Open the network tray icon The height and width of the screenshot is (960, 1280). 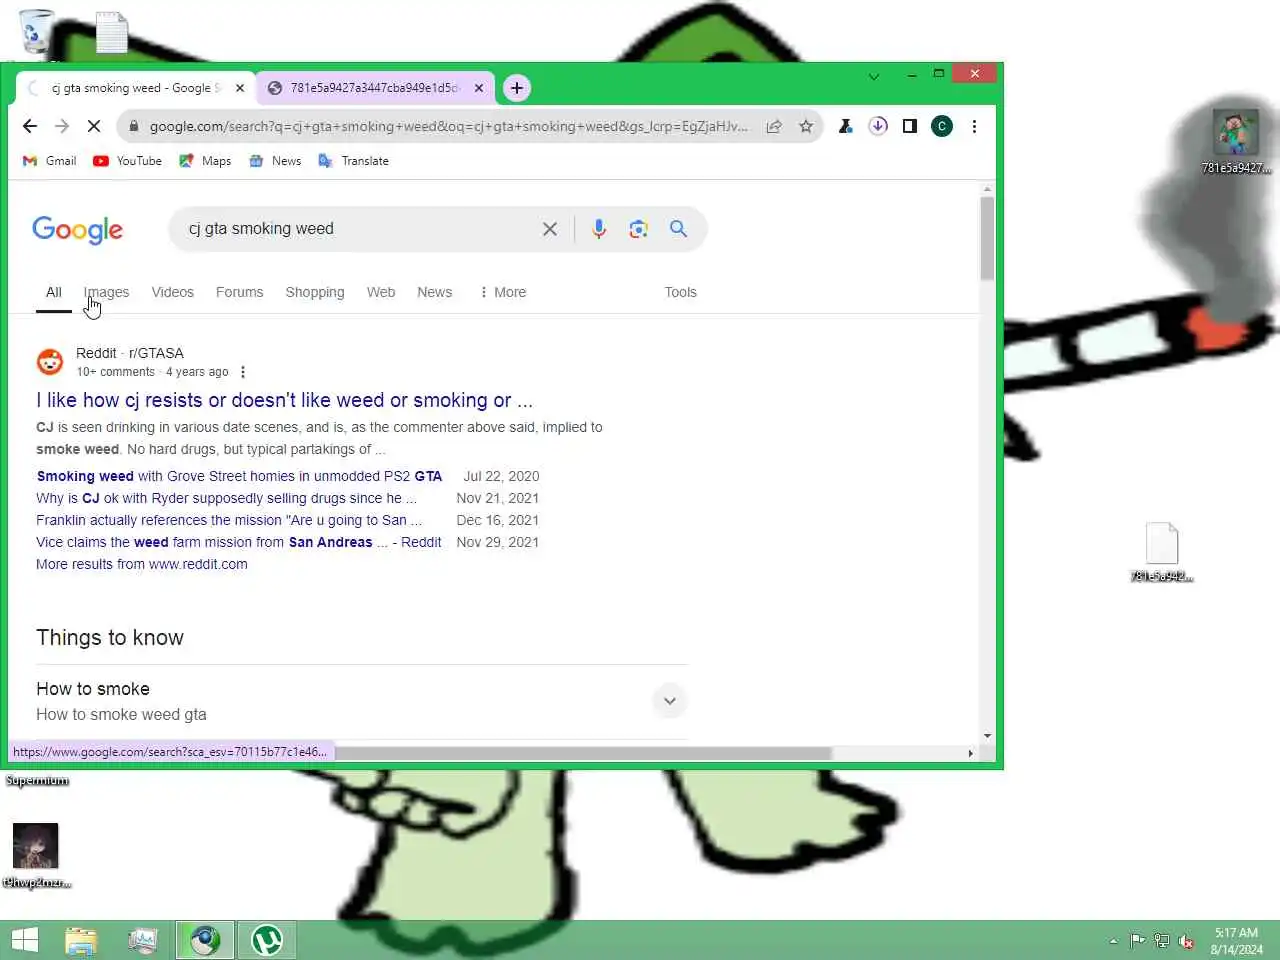click(1161, 941)
